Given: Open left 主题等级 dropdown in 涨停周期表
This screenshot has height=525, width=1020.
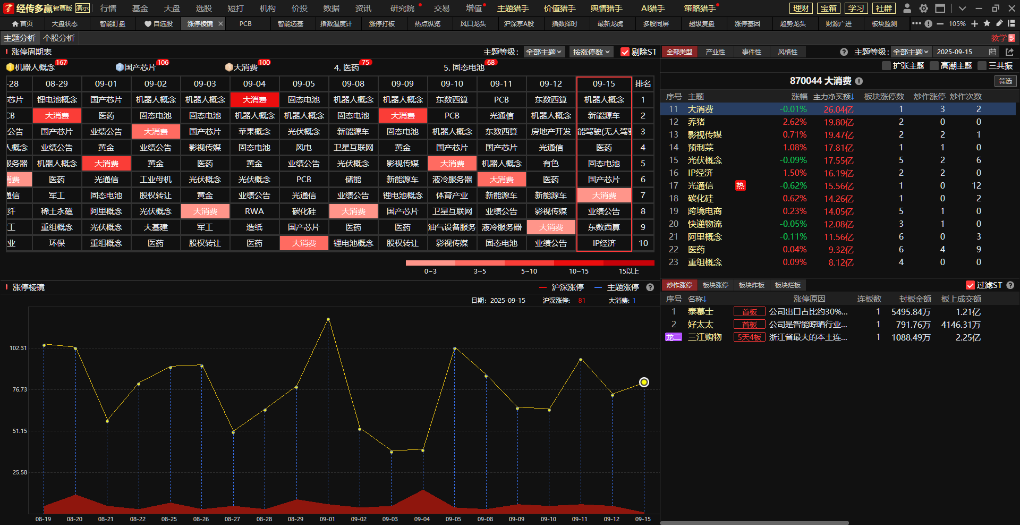Looking at the screenshot, I should point(544,51).
